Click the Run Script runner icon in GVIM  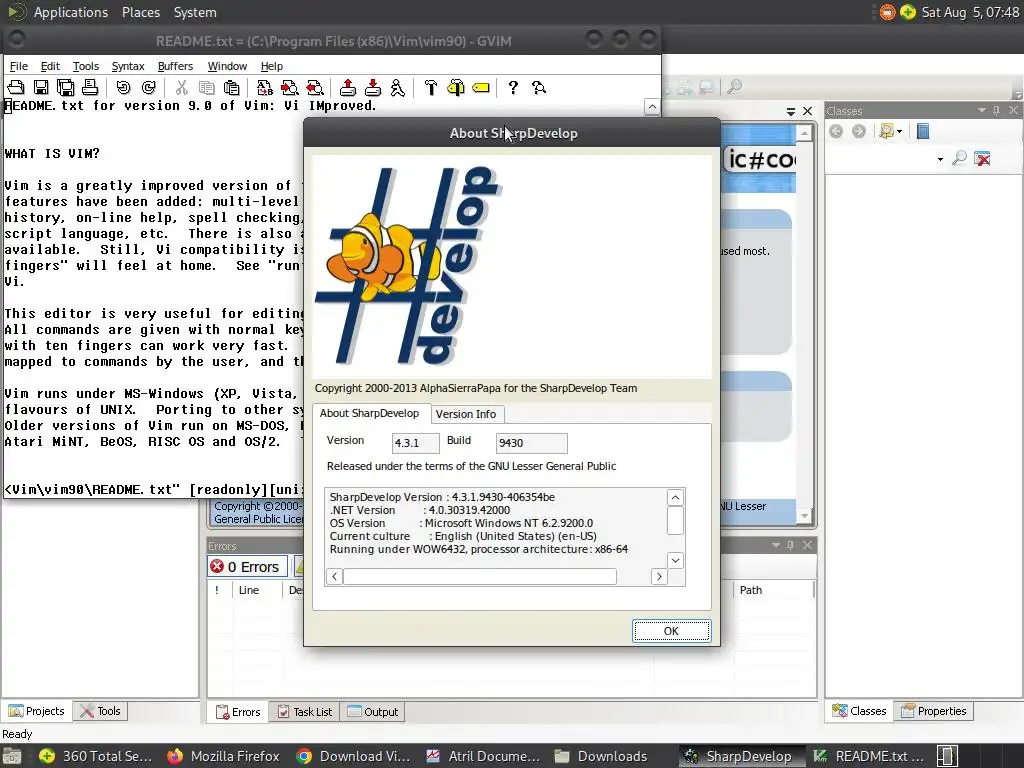(x=397, y=88)
